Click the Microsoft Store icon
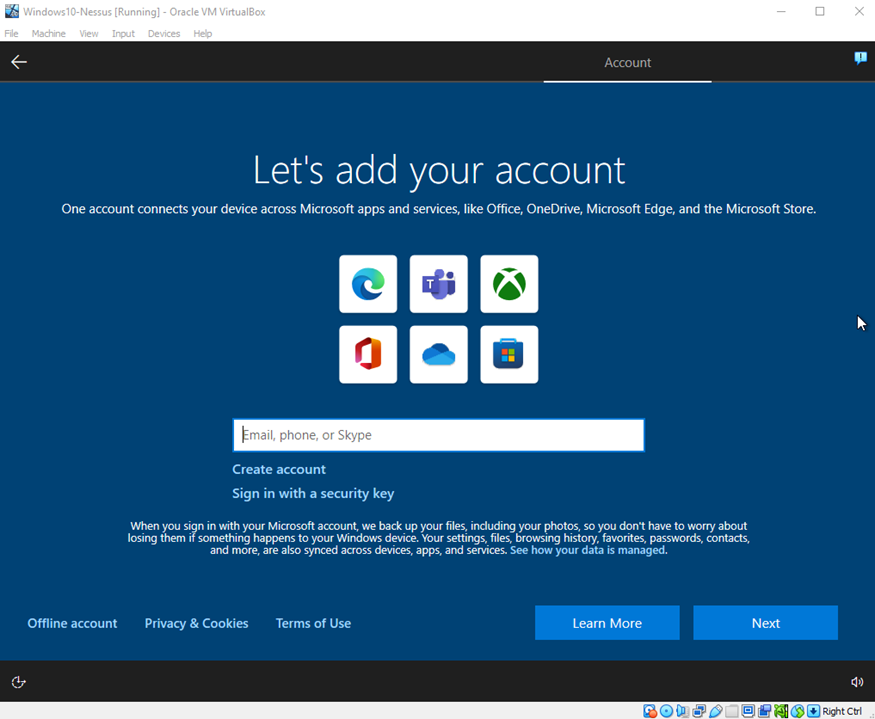 (509, 354)
